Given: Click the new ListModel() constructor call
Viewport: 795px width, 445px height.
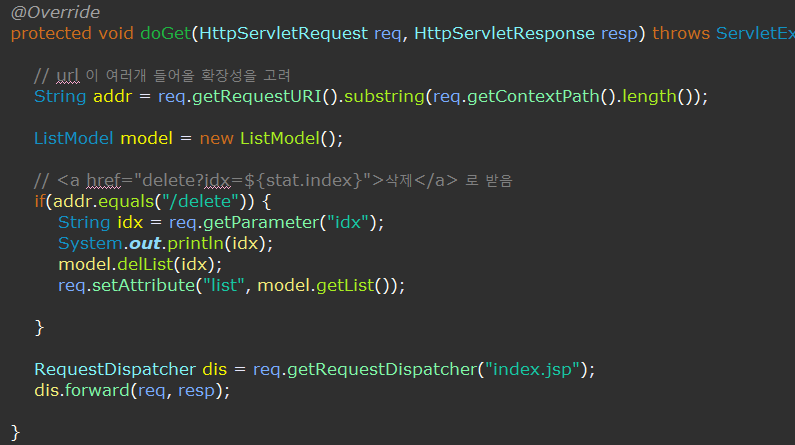Looking at the screenshot, I should click(271, 138).
